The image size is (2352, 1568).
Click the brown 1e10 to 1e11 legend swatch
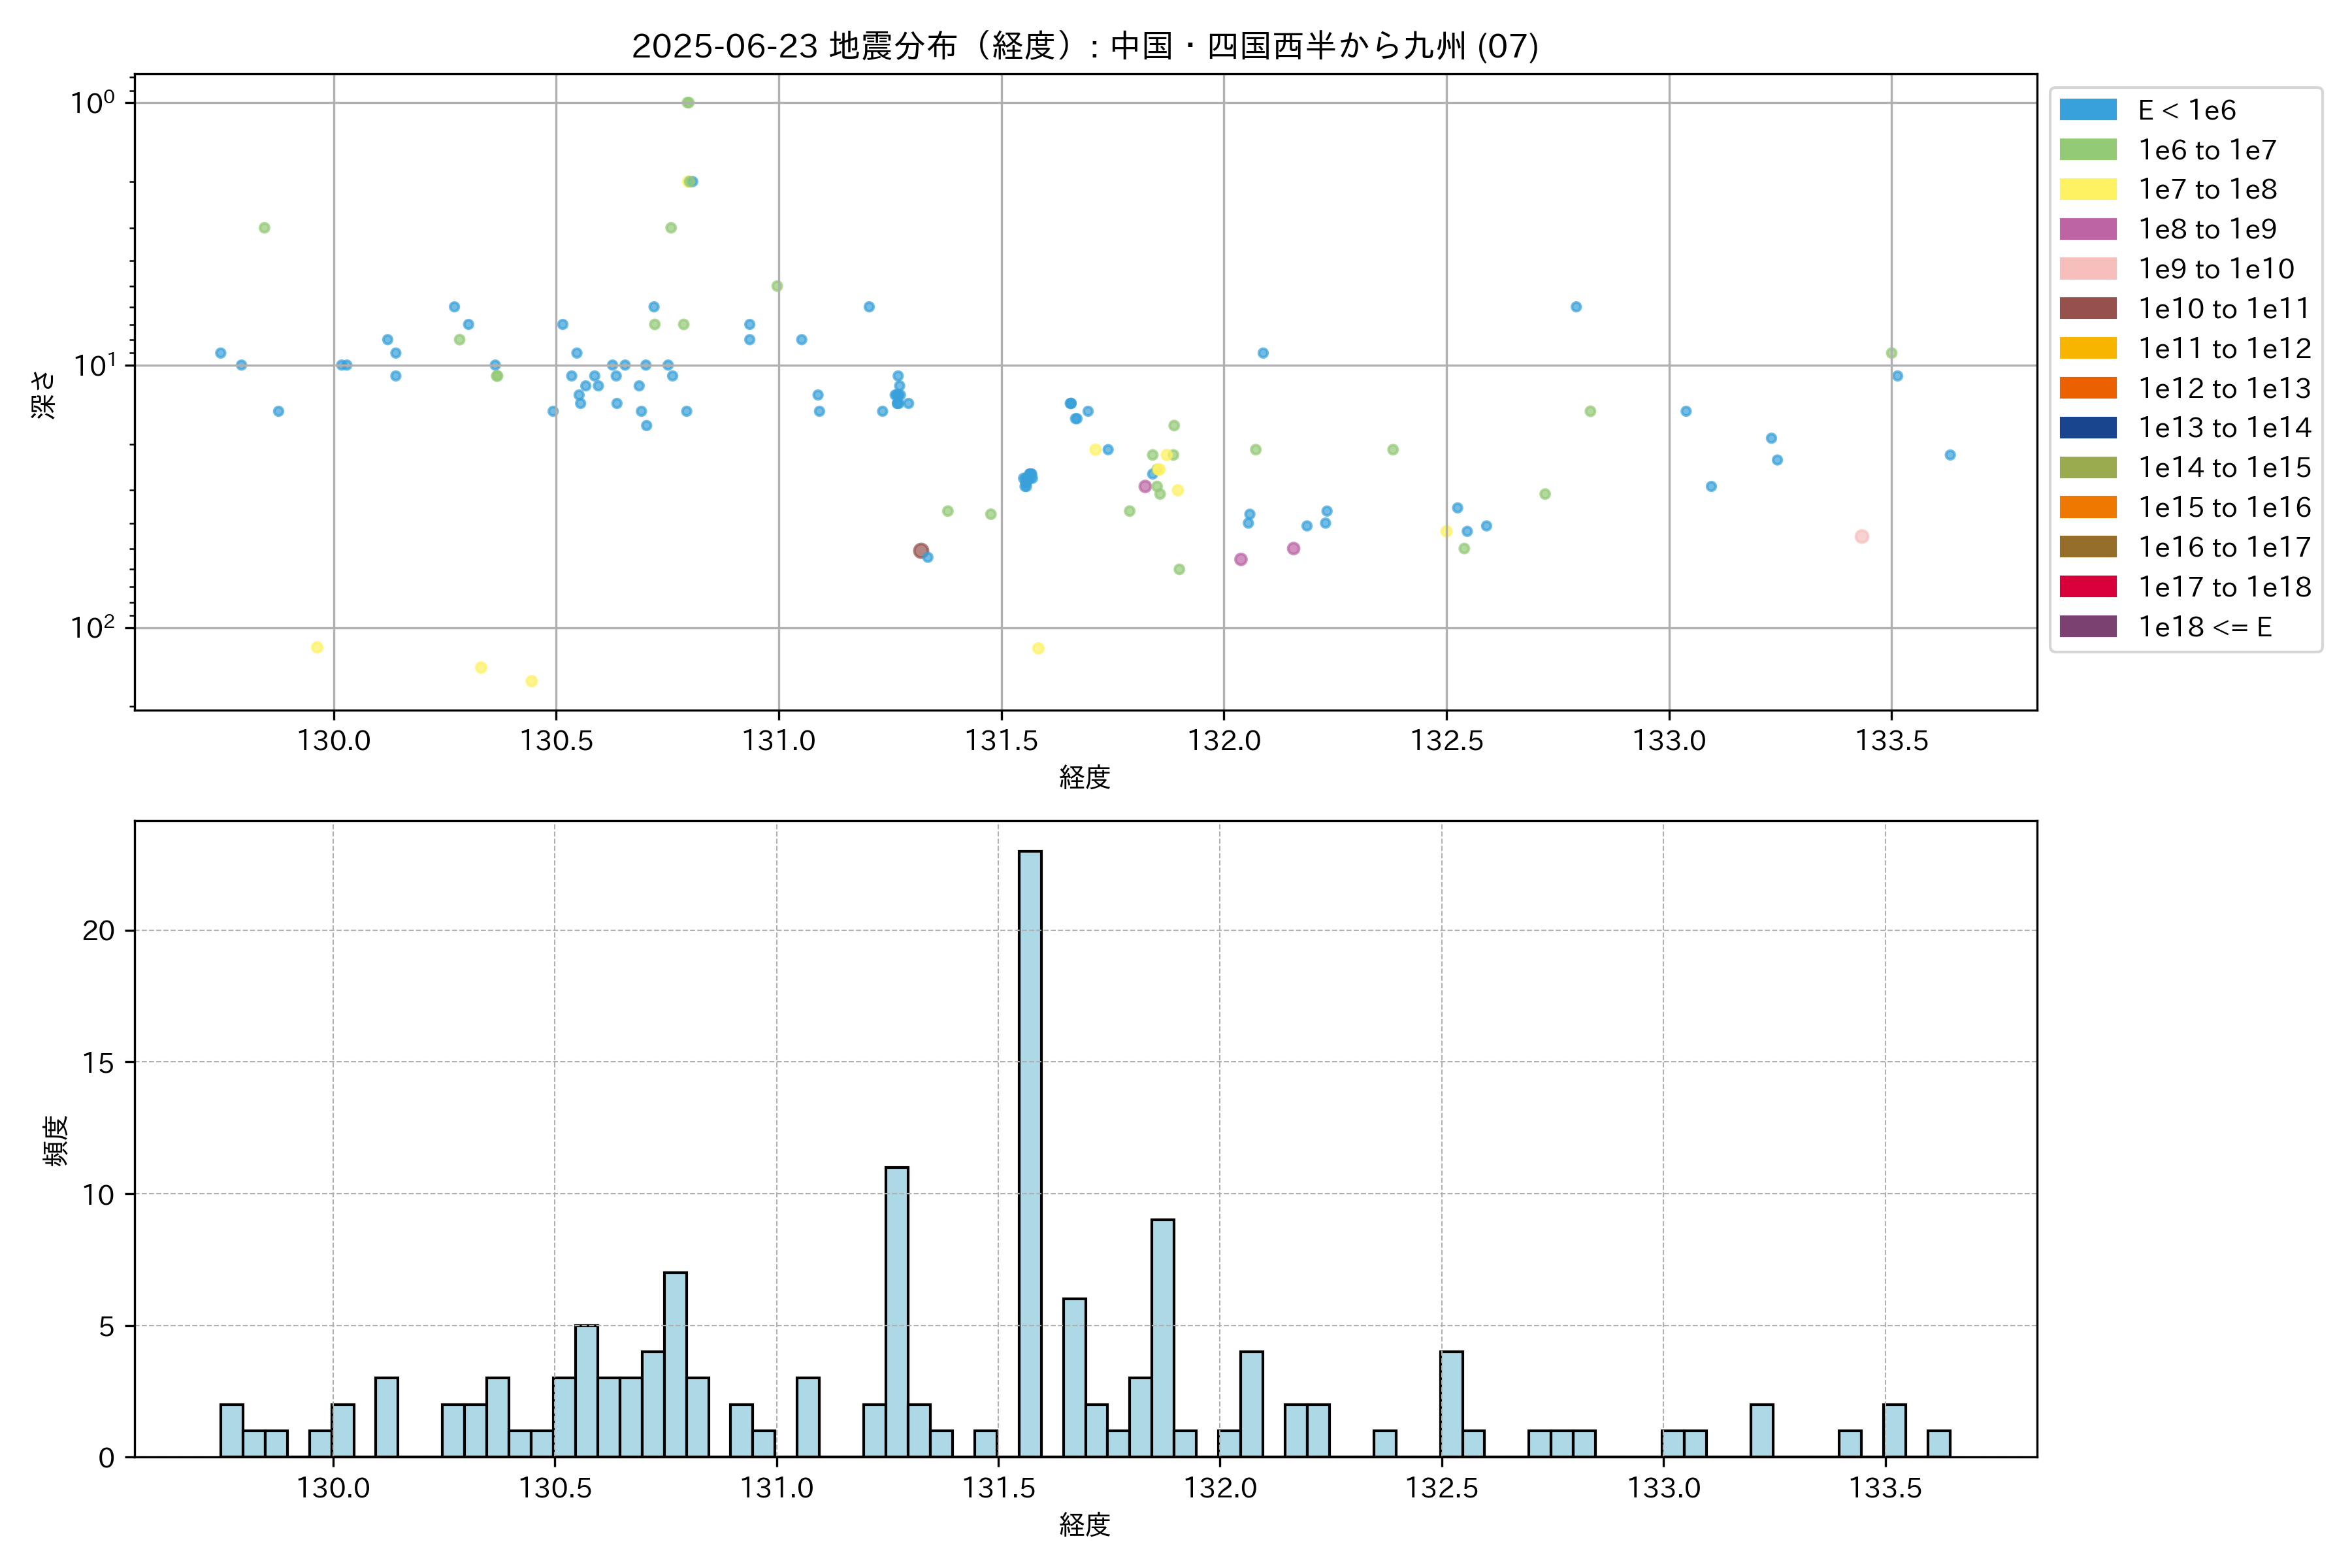(x=2087, y=308)
